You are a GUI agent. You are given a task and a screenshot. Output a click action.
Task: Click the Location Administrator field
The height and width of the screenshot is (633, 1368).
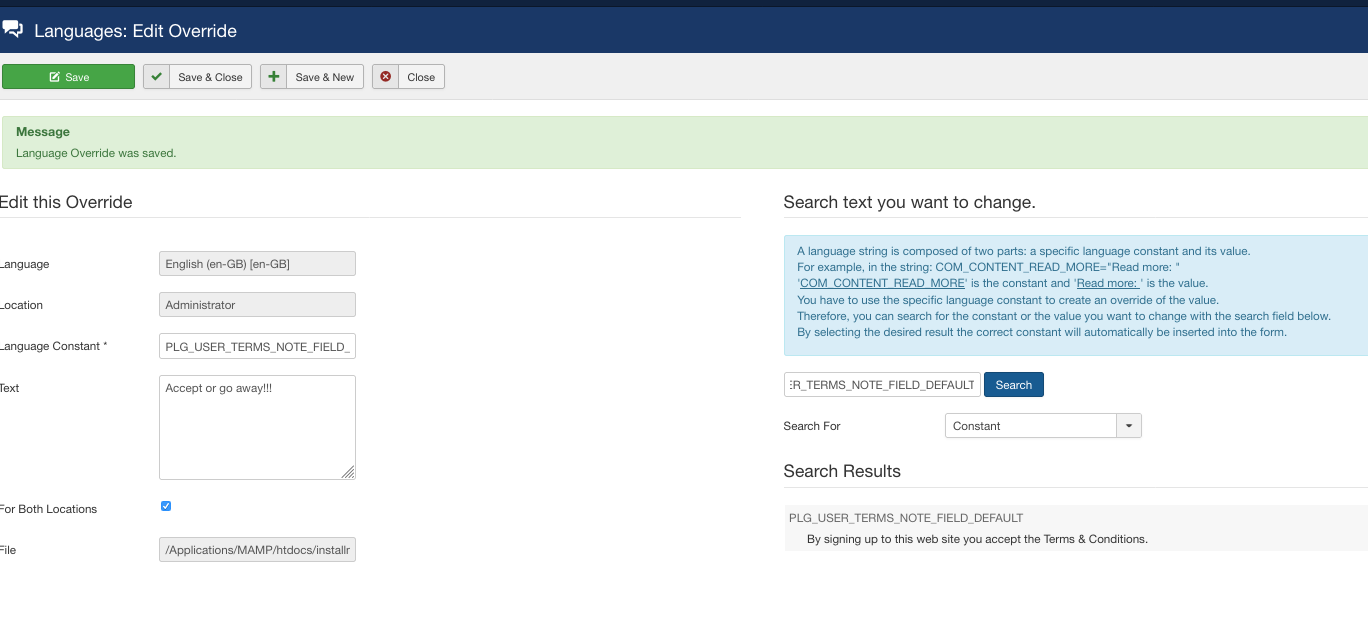coord(257,304)
